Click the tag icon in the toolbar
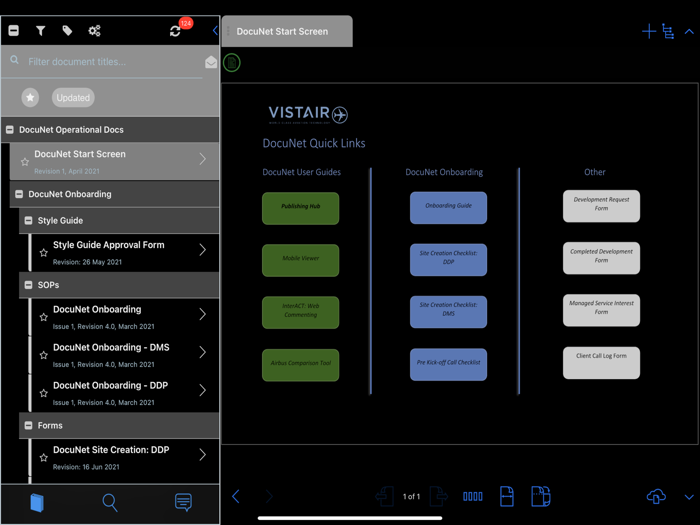Screen dimensions: 700x525 point(67,31)
